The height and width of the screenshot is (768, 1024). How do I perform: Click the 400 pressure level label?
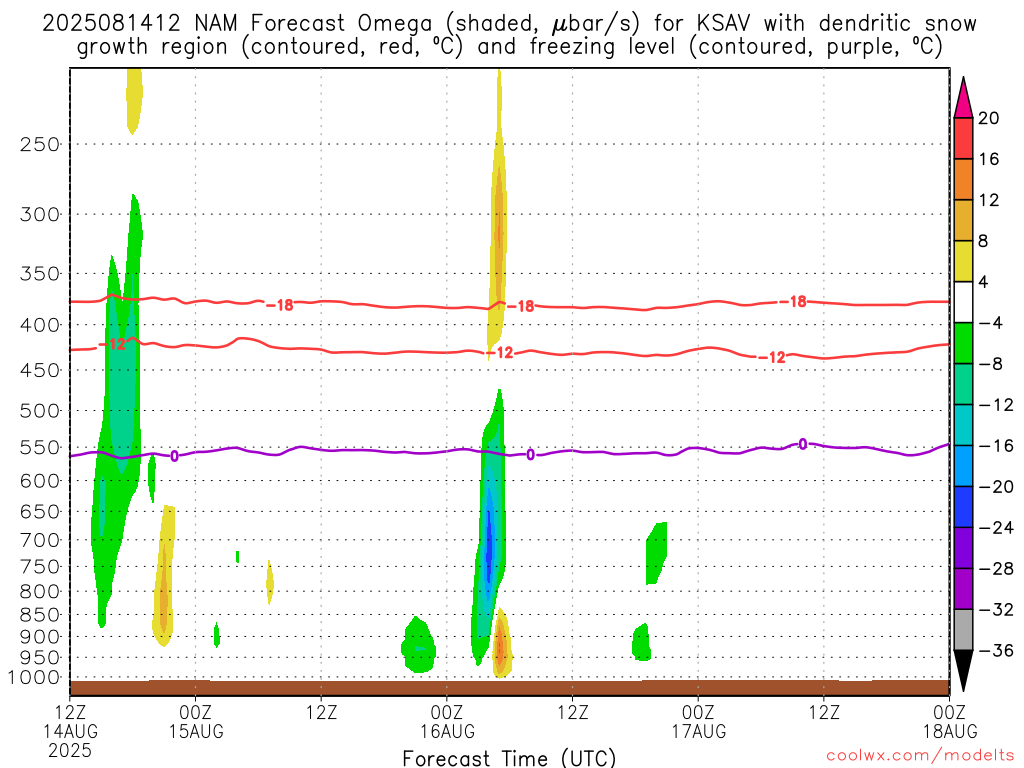[40, 325]
